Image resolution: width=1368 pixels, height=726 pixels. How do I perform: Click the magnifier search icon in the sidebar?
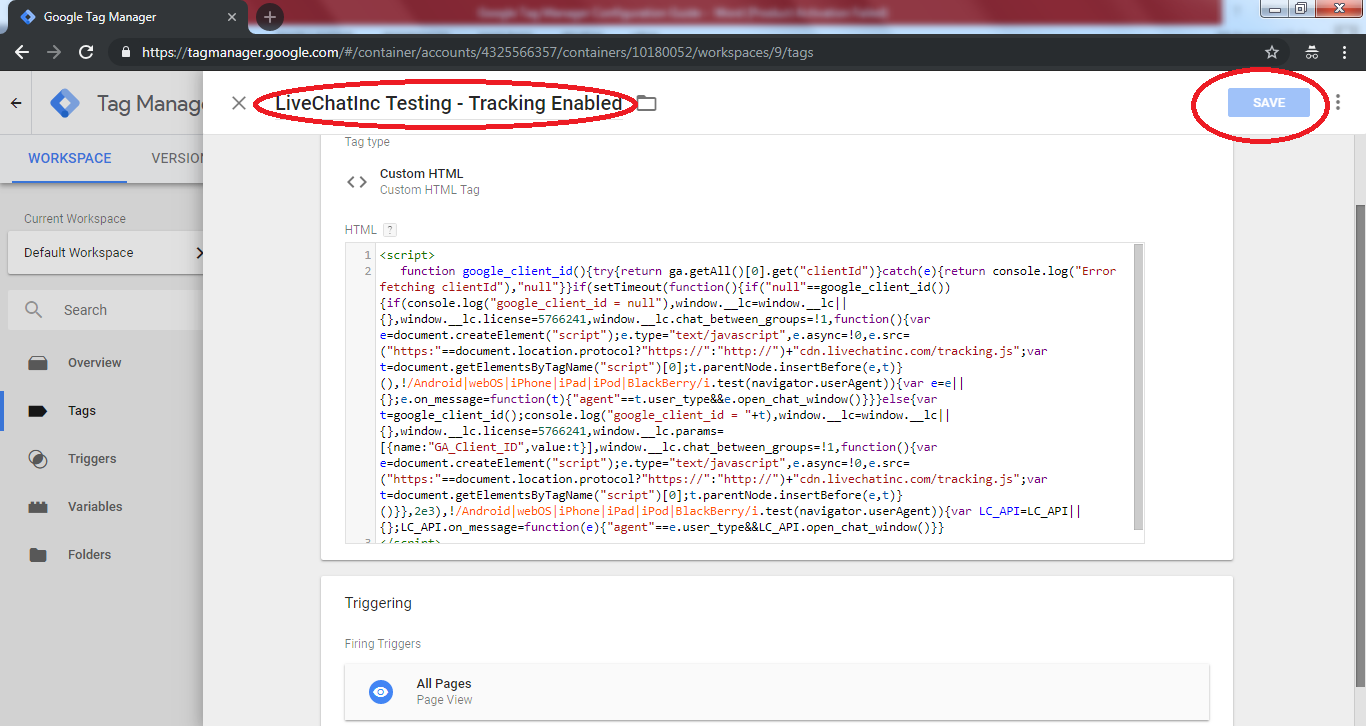[34, 310]
